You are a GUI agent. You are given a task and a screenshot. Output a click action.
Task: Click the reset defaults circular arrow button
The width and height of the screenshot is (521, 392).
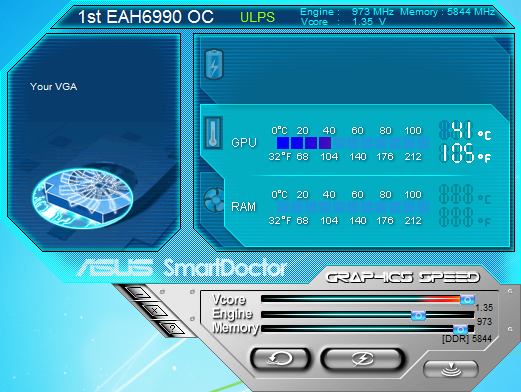click(x=280, y=359)
